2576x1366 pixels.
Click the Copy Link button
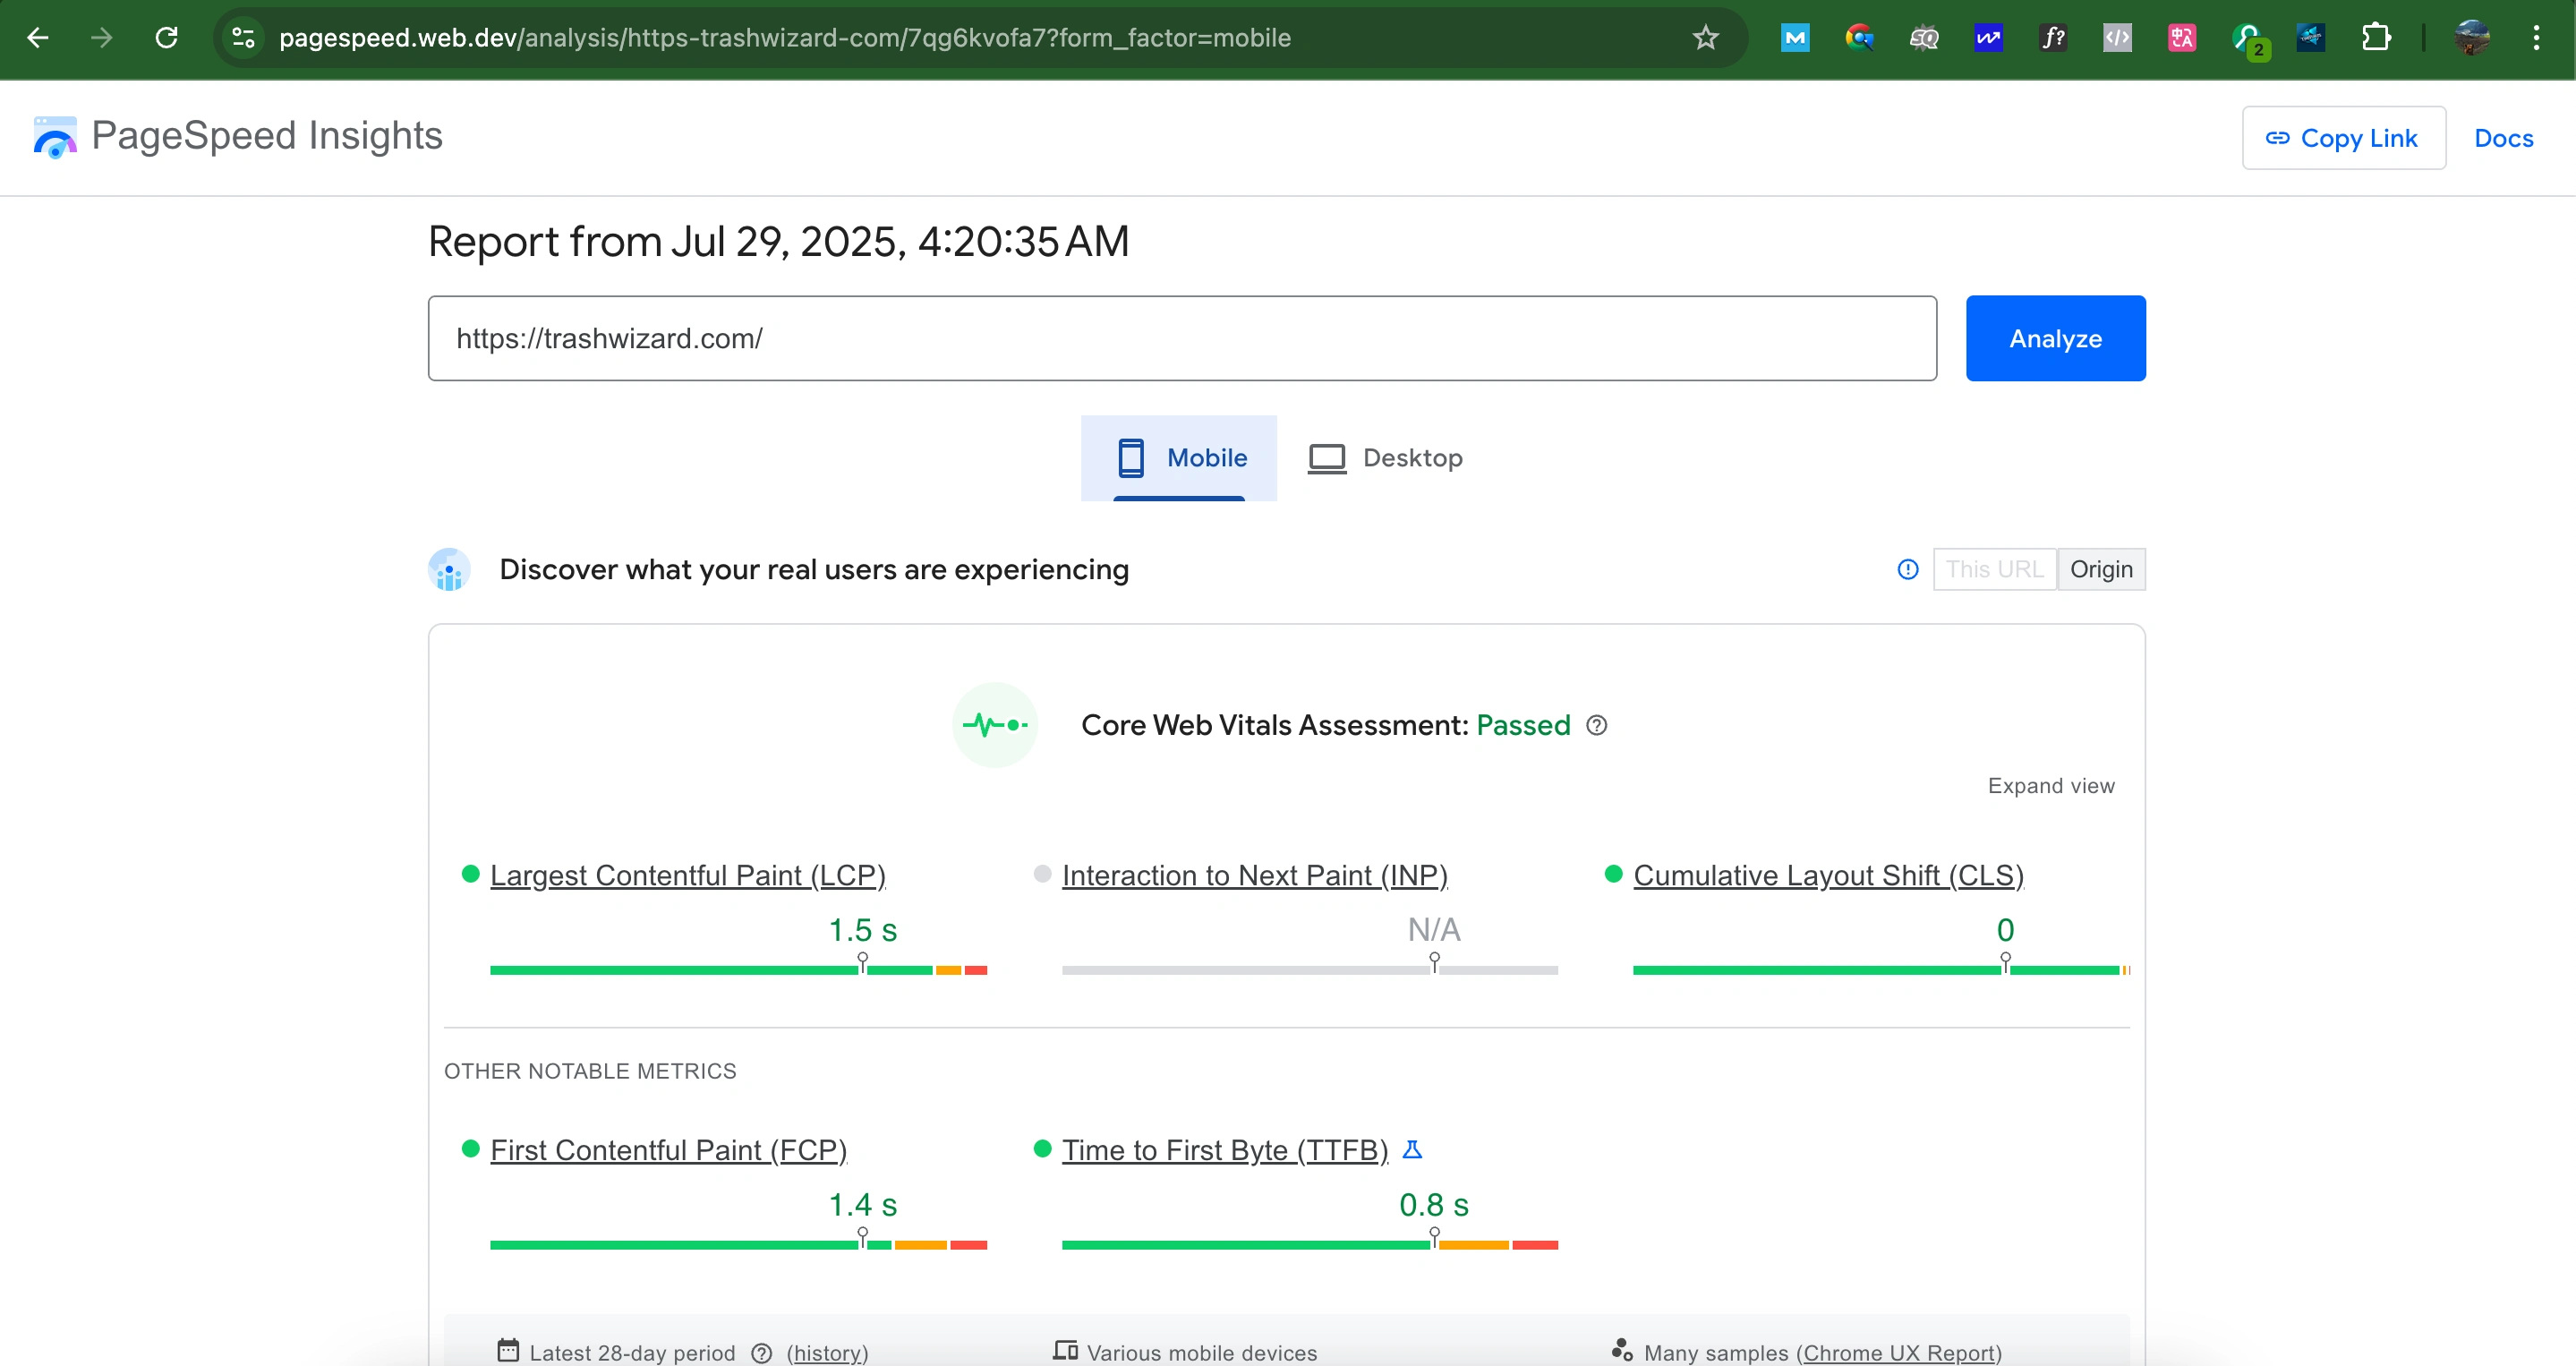(2343, 138)
